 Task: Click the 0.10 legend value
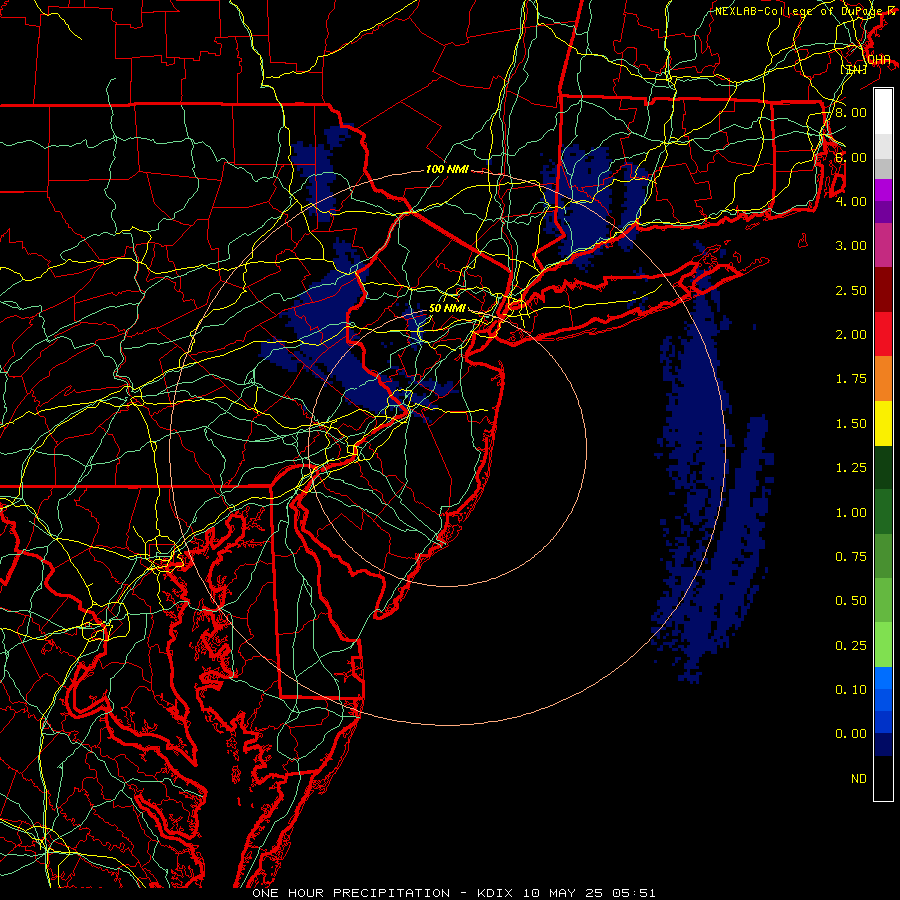(851, 690)
